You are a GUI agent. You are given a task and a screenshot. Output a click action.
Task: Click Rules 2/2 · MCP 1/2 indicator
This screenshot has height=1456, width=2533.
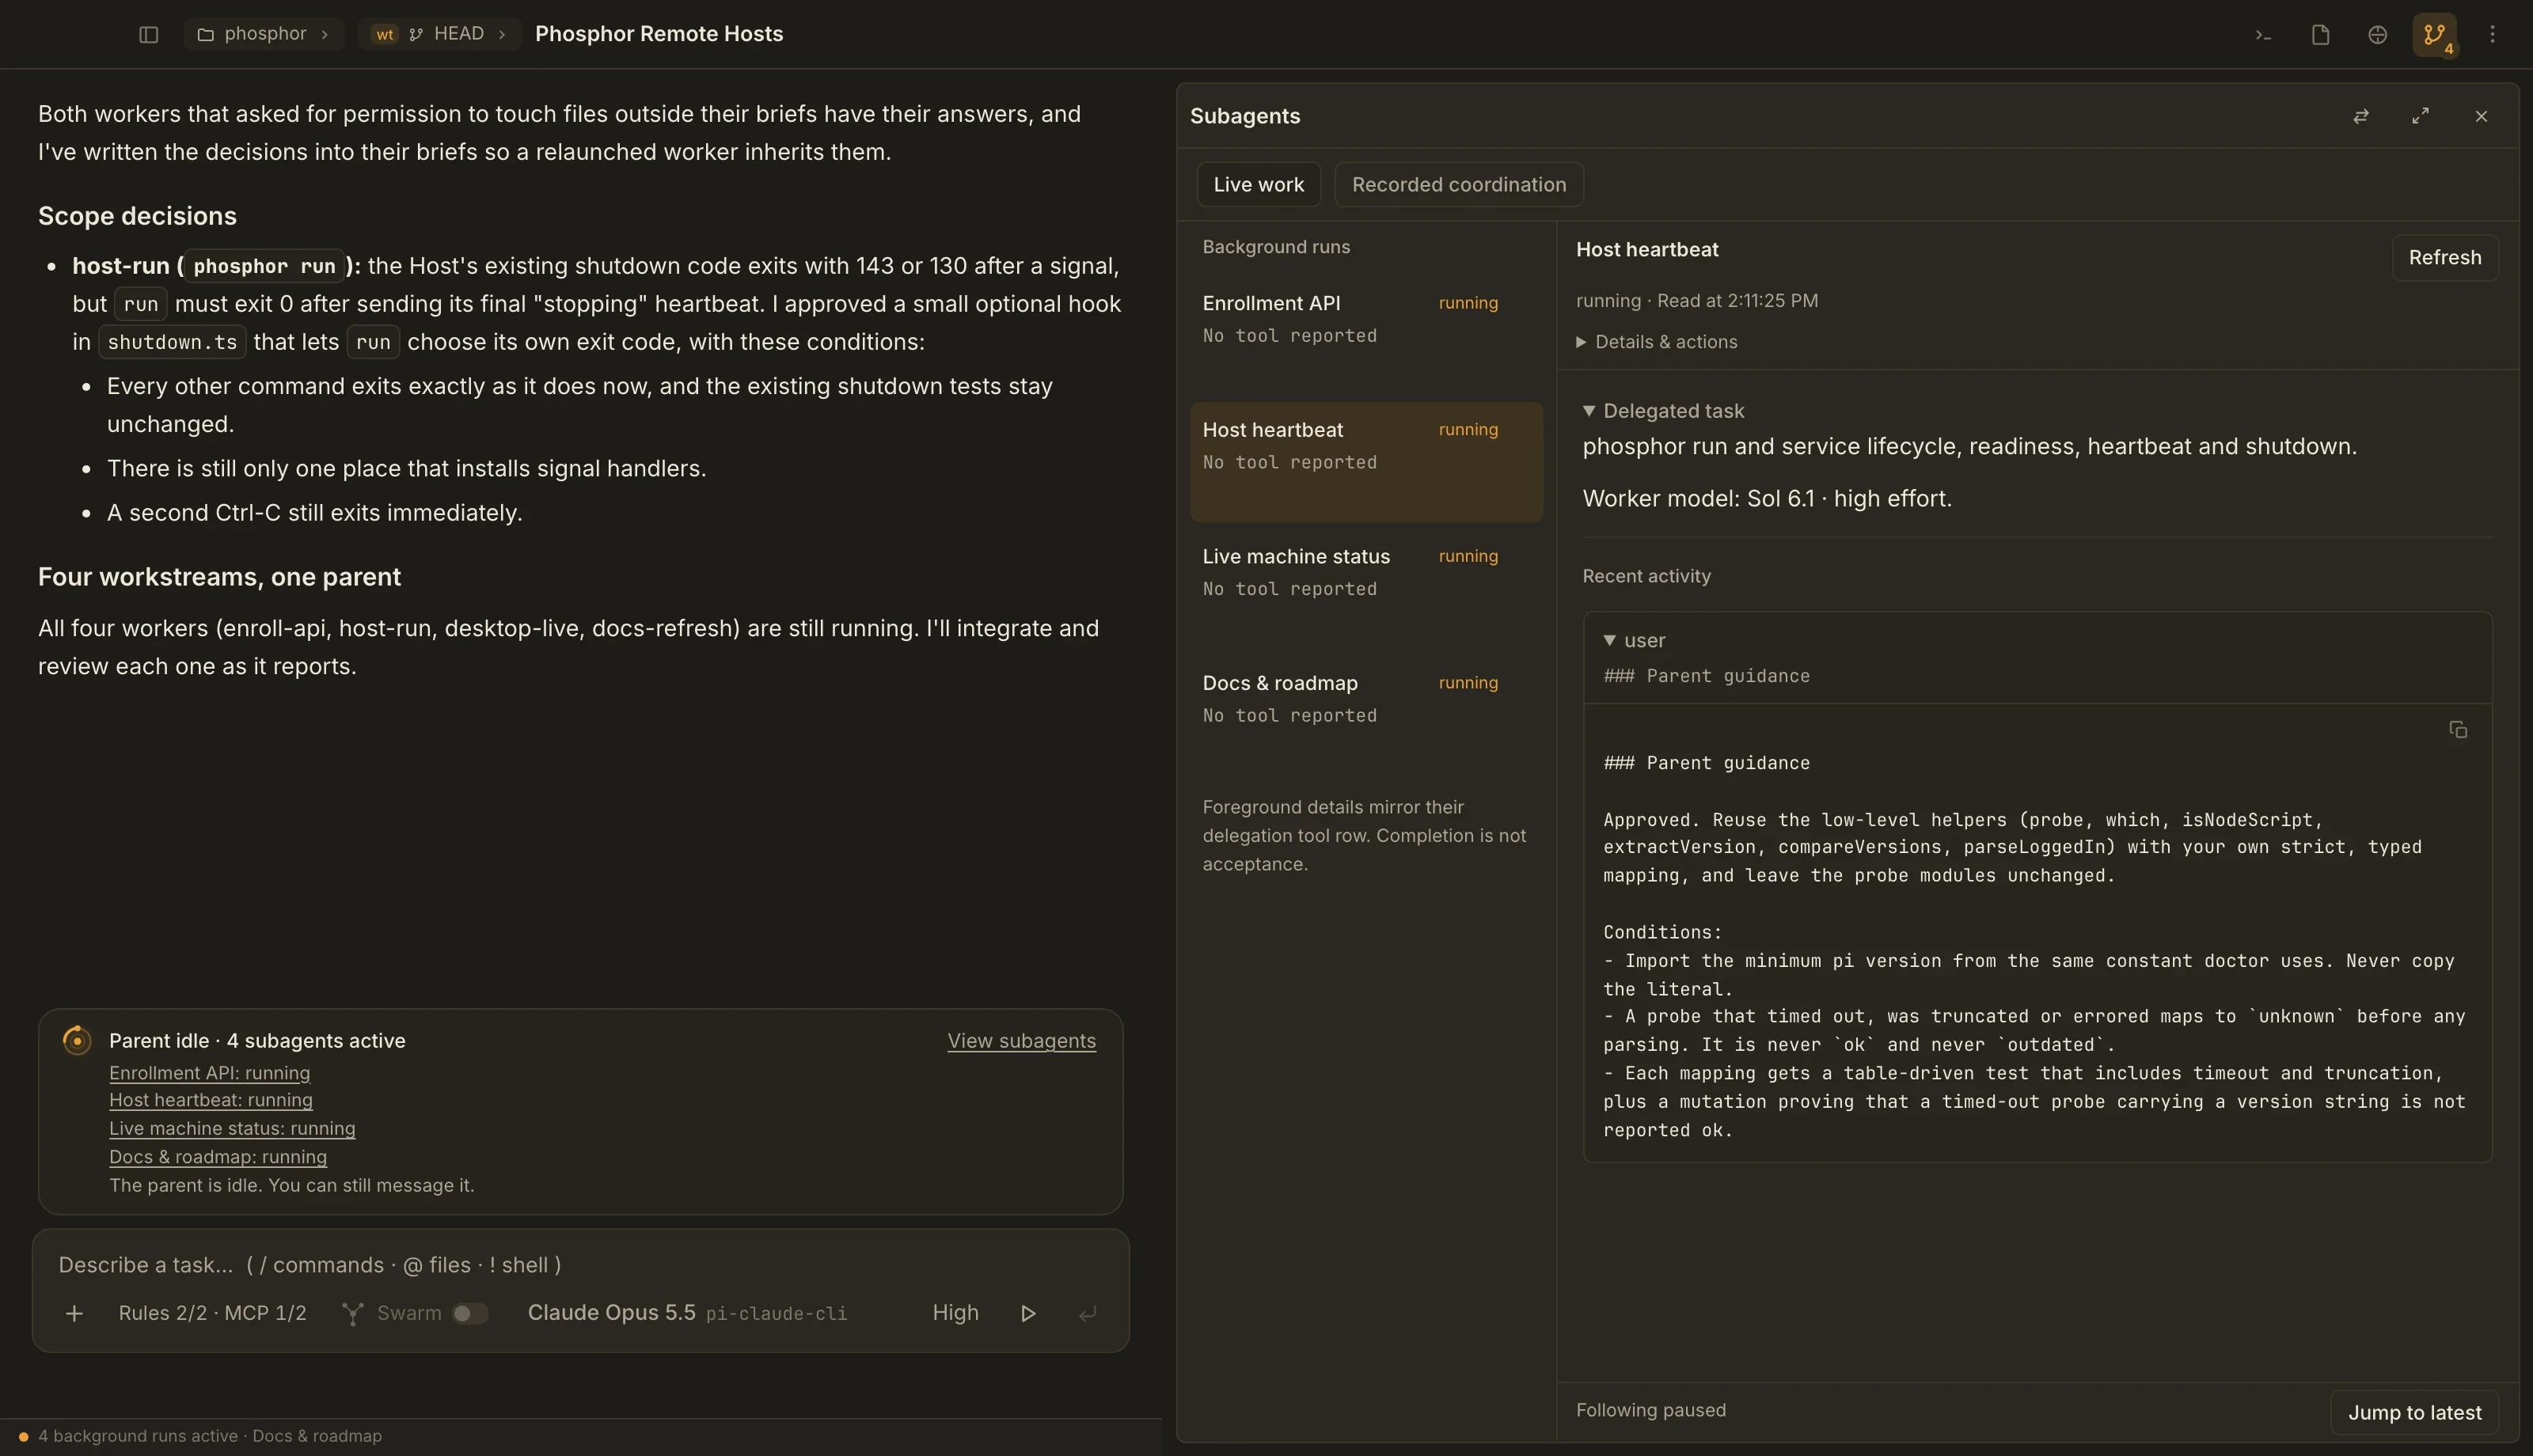212,1313
